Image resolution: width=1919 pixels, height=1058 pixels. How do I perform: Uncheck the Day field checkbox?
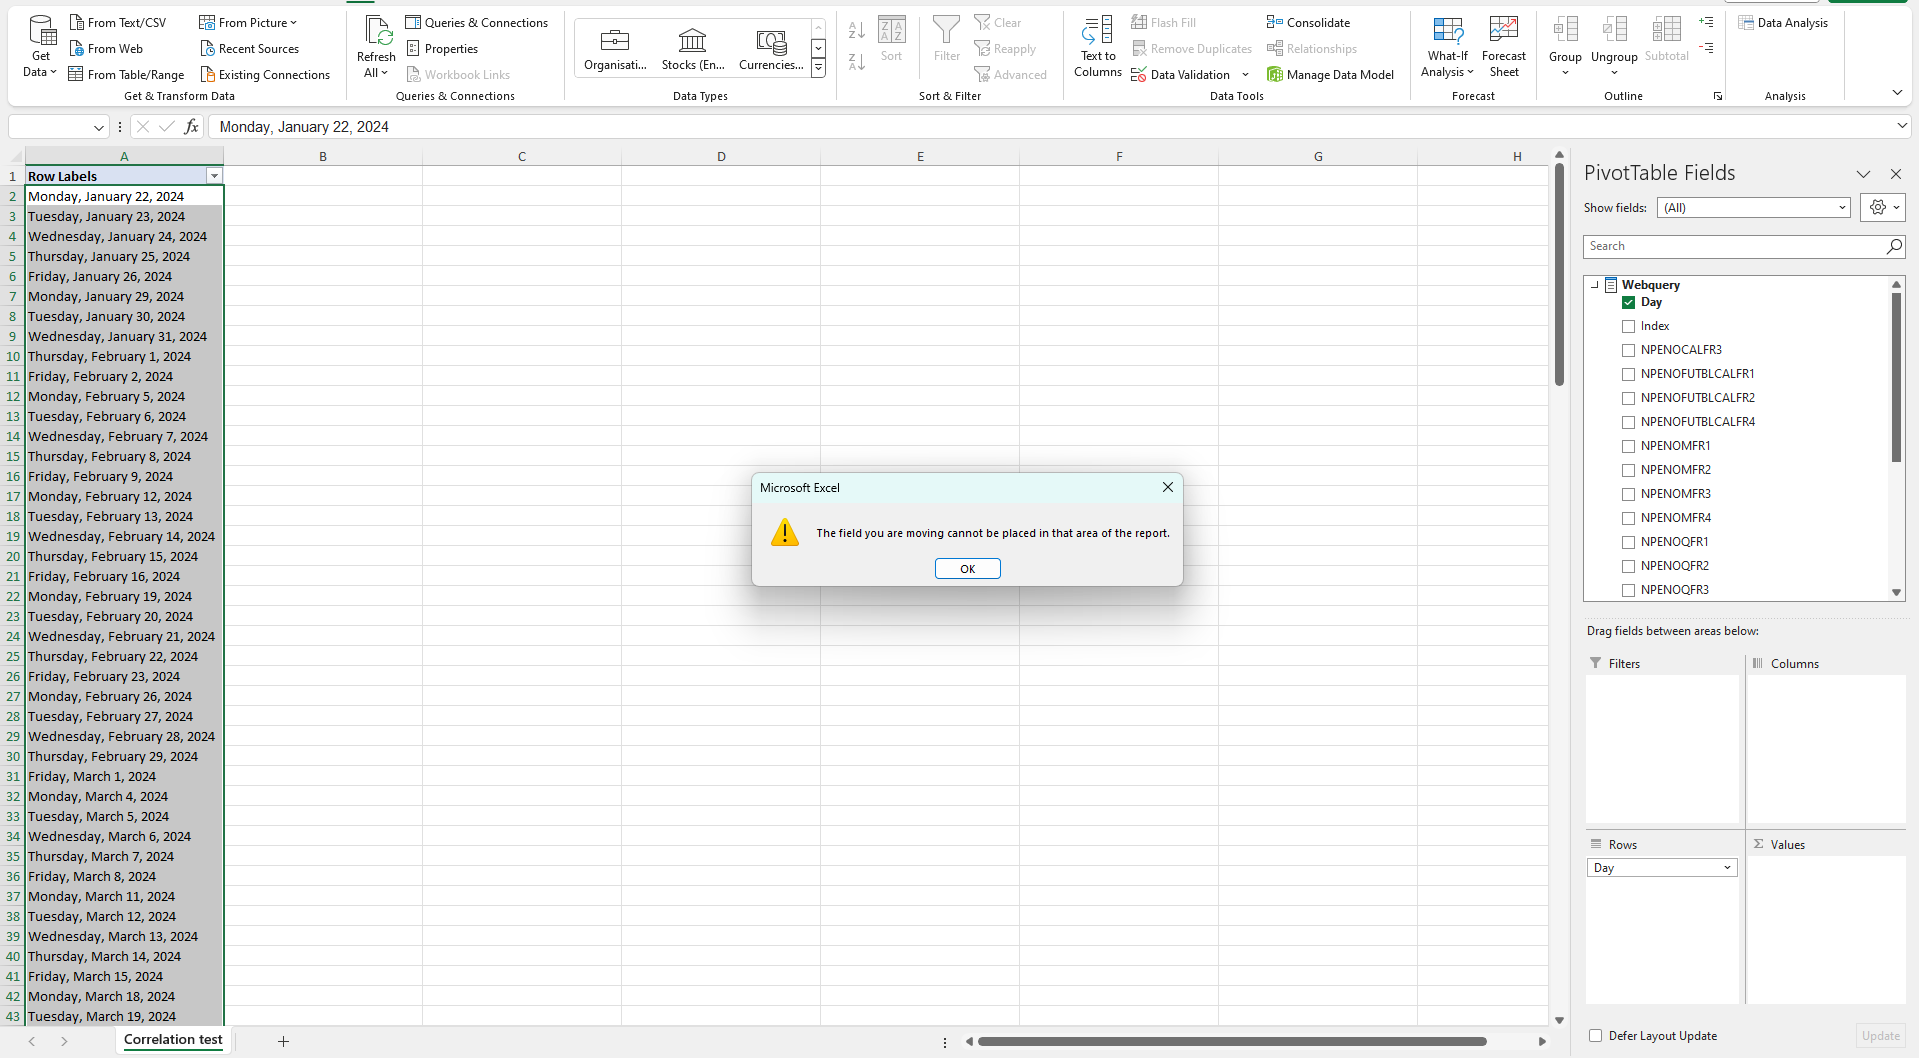click(1628, 302)
